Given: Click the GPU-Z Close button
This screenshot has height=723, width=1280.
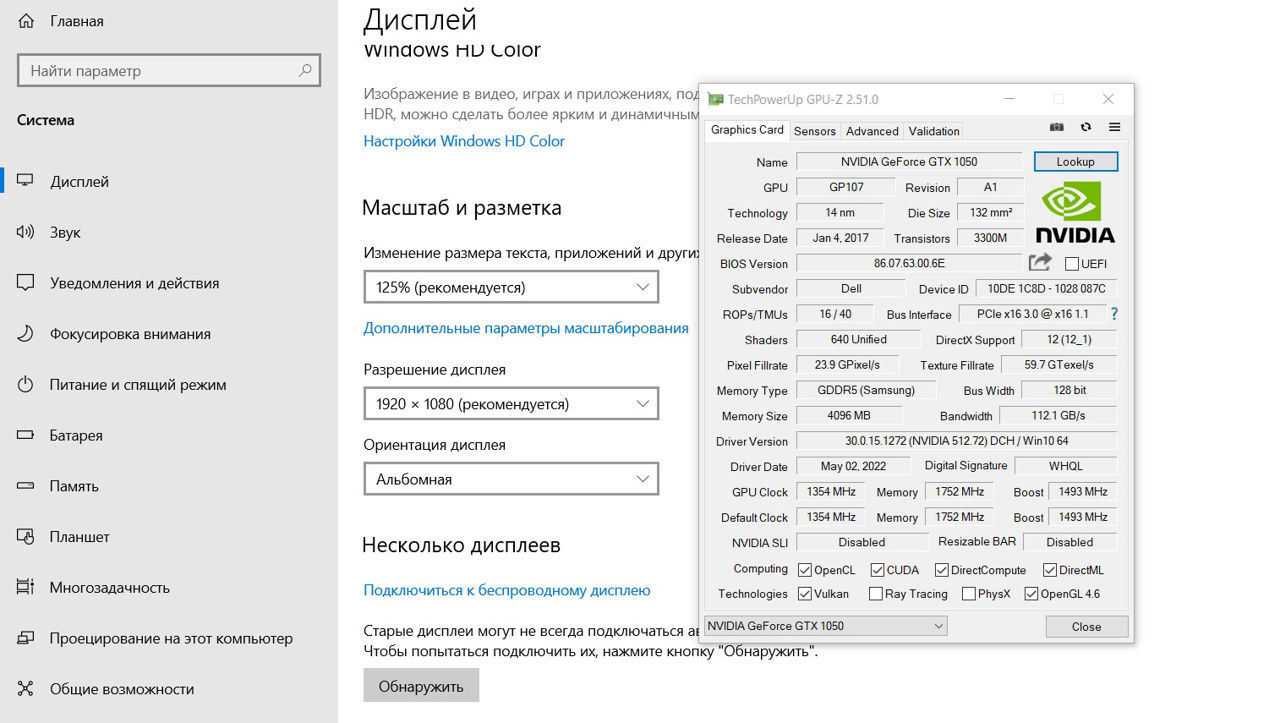Looking at the screenshot, I should tap(1086, 627).
